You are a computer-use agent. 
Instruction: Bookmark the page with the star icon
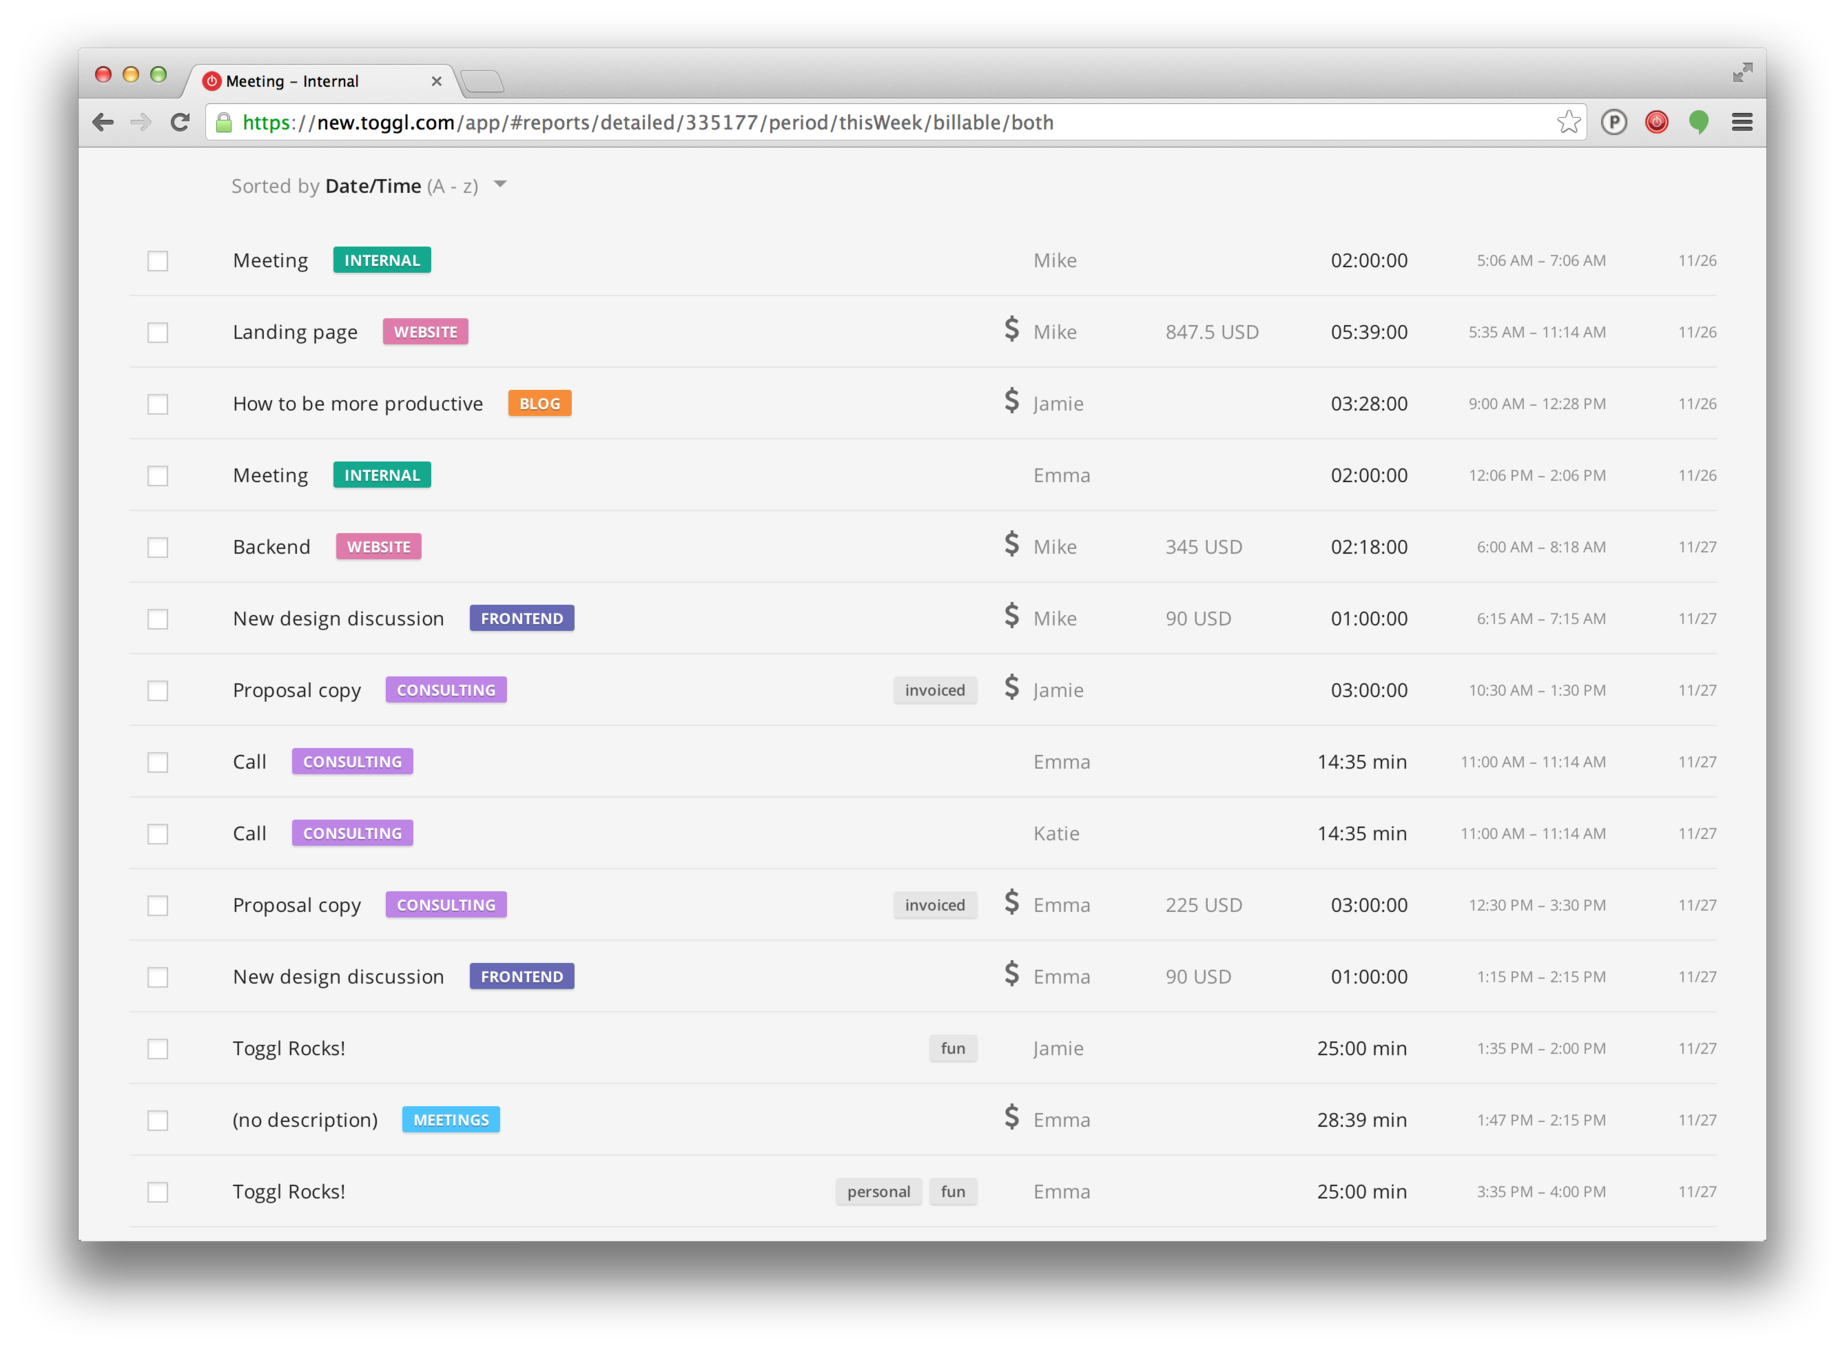[1568, 122]
